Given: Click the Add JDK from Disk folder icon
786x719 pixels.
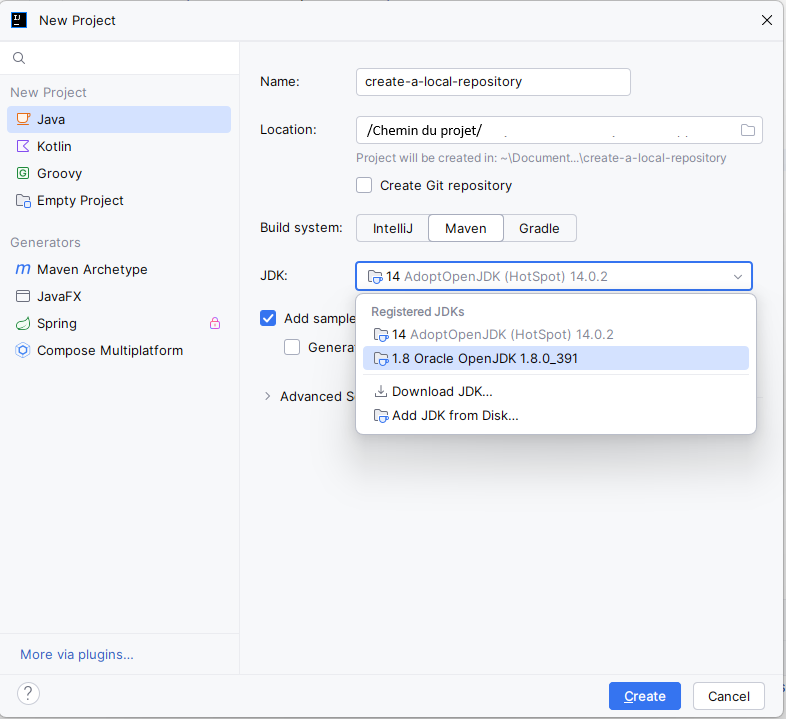Looking at the screenshot, I should (381, 416).
